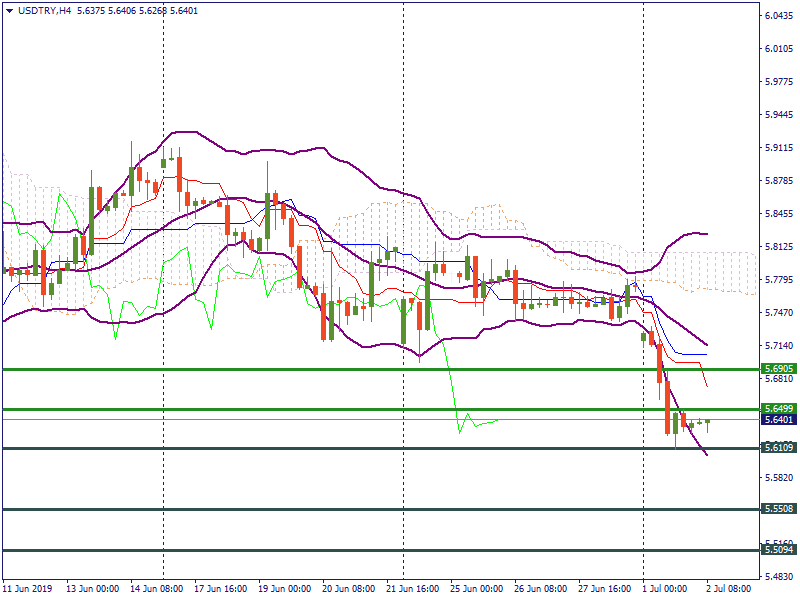Select the 5.6499 green price label
Image resolution: width=800 pixels, height=600 pixels.
pyautogui.click(x=778, y=409)
